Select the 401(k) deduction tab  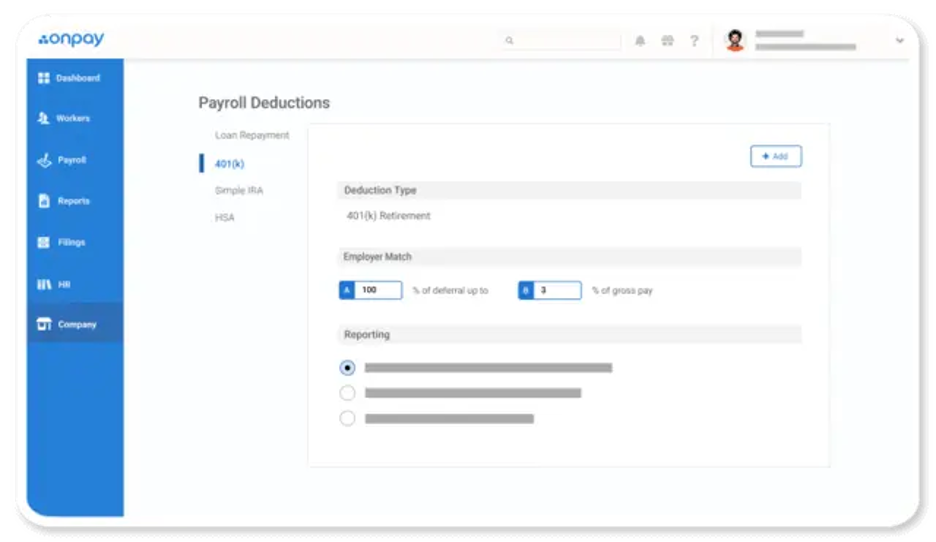[x=229, y=164]
